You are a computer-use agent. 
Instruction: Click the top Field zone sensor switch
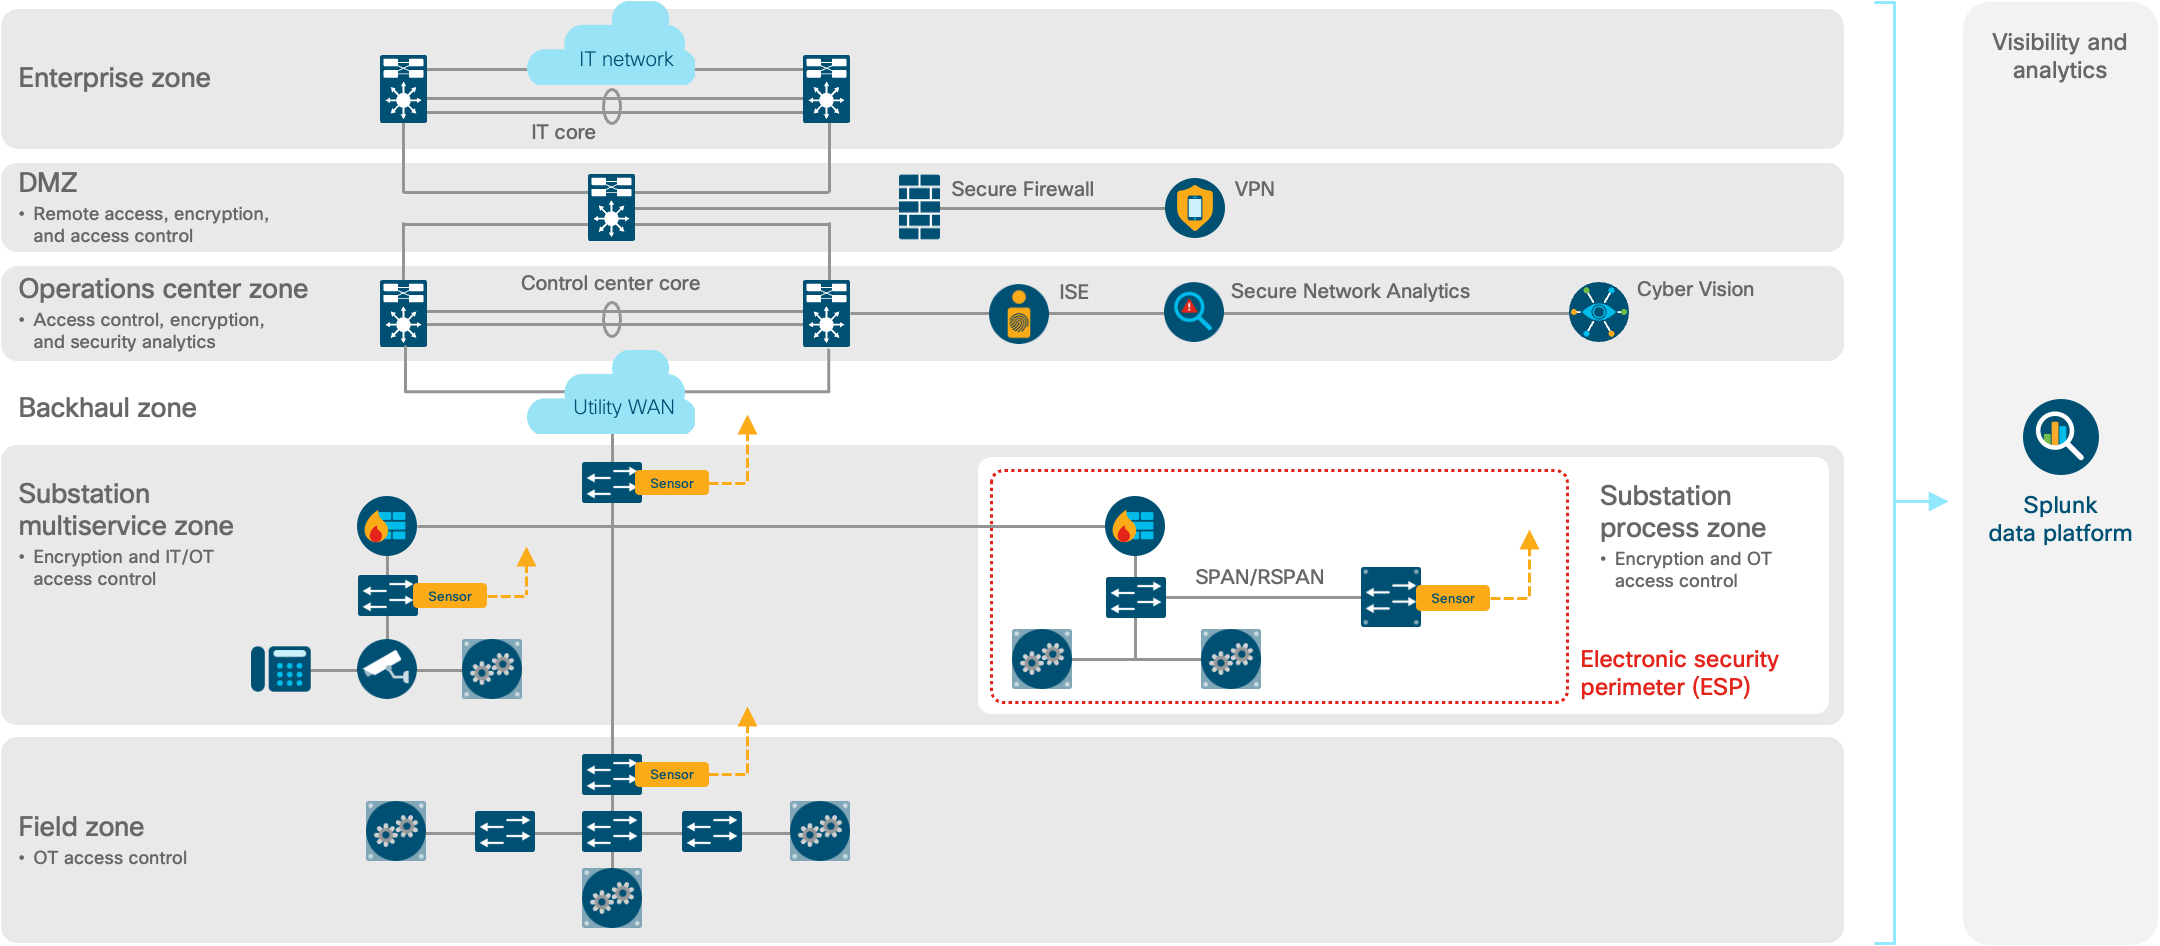click(611, 774)
